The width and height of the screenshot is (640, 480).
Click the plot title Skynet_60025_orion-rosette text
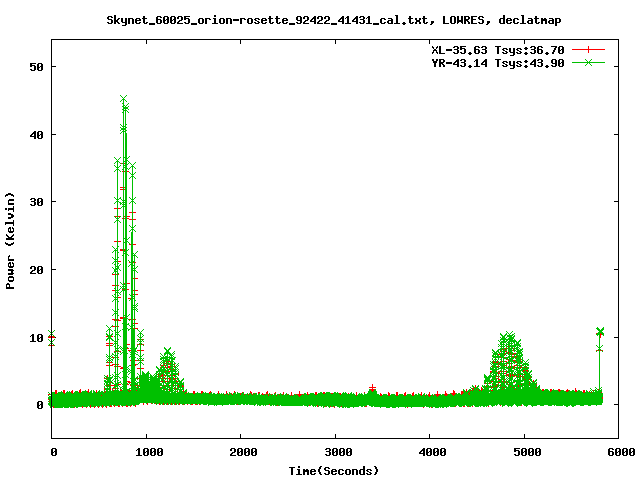(x=333, y=20)
